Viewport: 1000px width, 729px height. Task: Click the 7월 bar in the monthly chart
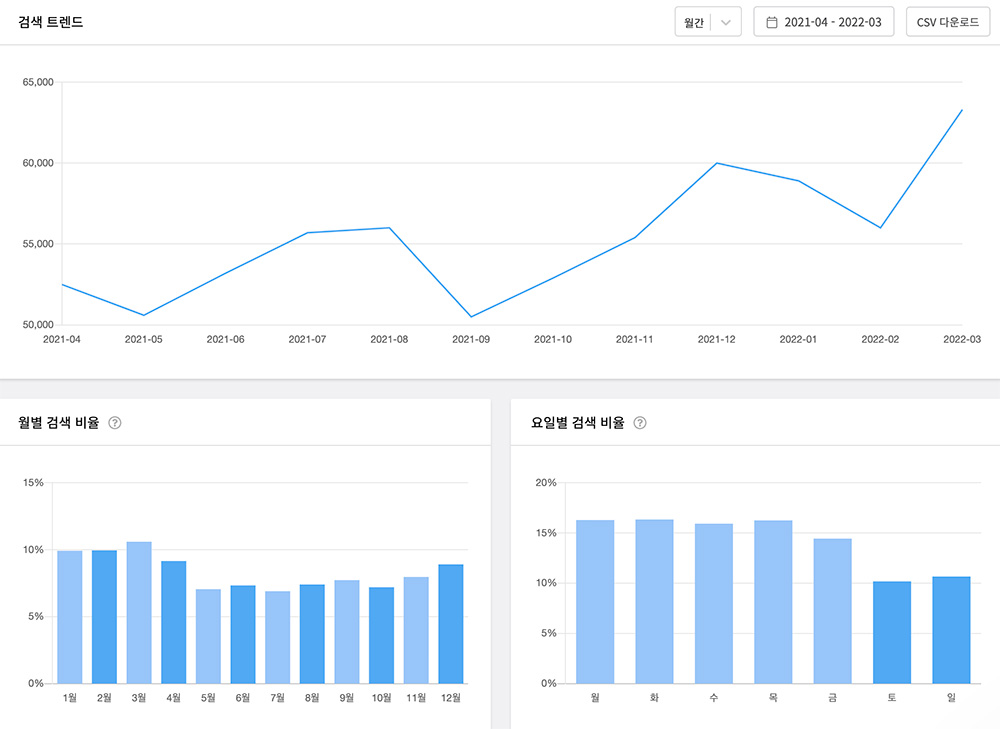(x=277, y=637)
